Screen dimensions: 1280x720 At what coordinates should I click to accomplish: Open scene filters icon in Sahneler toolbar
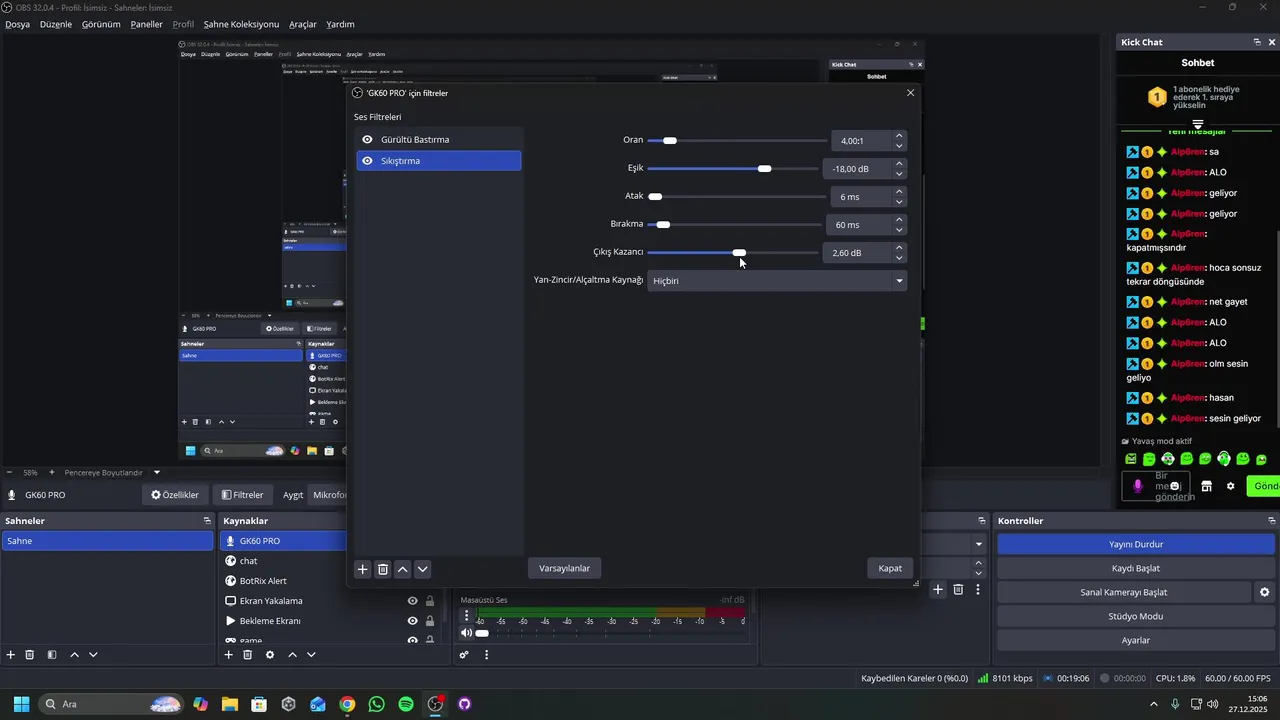pos(52,655)
